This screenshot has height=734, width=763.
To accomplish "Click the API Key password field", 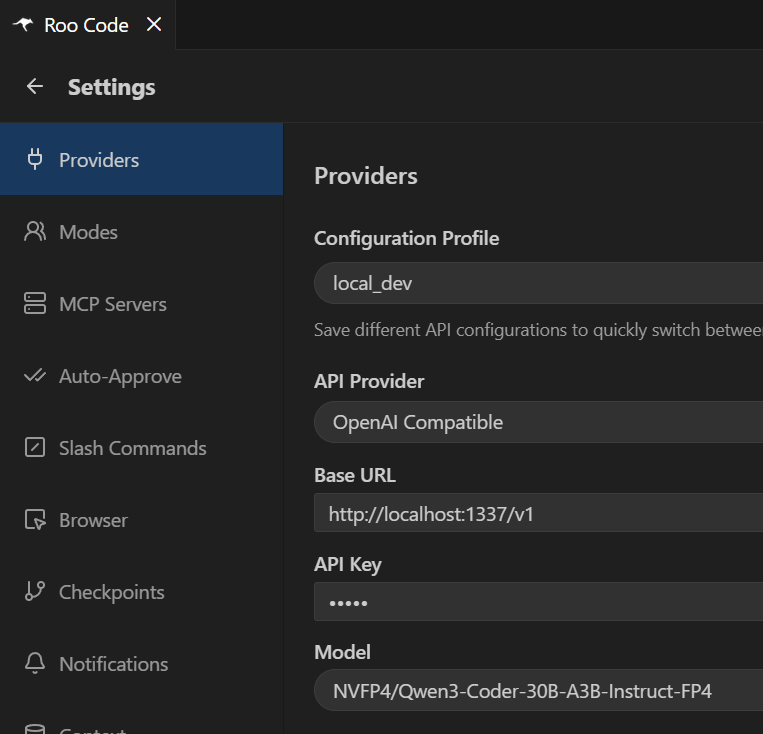I will (x=538, y=602).
